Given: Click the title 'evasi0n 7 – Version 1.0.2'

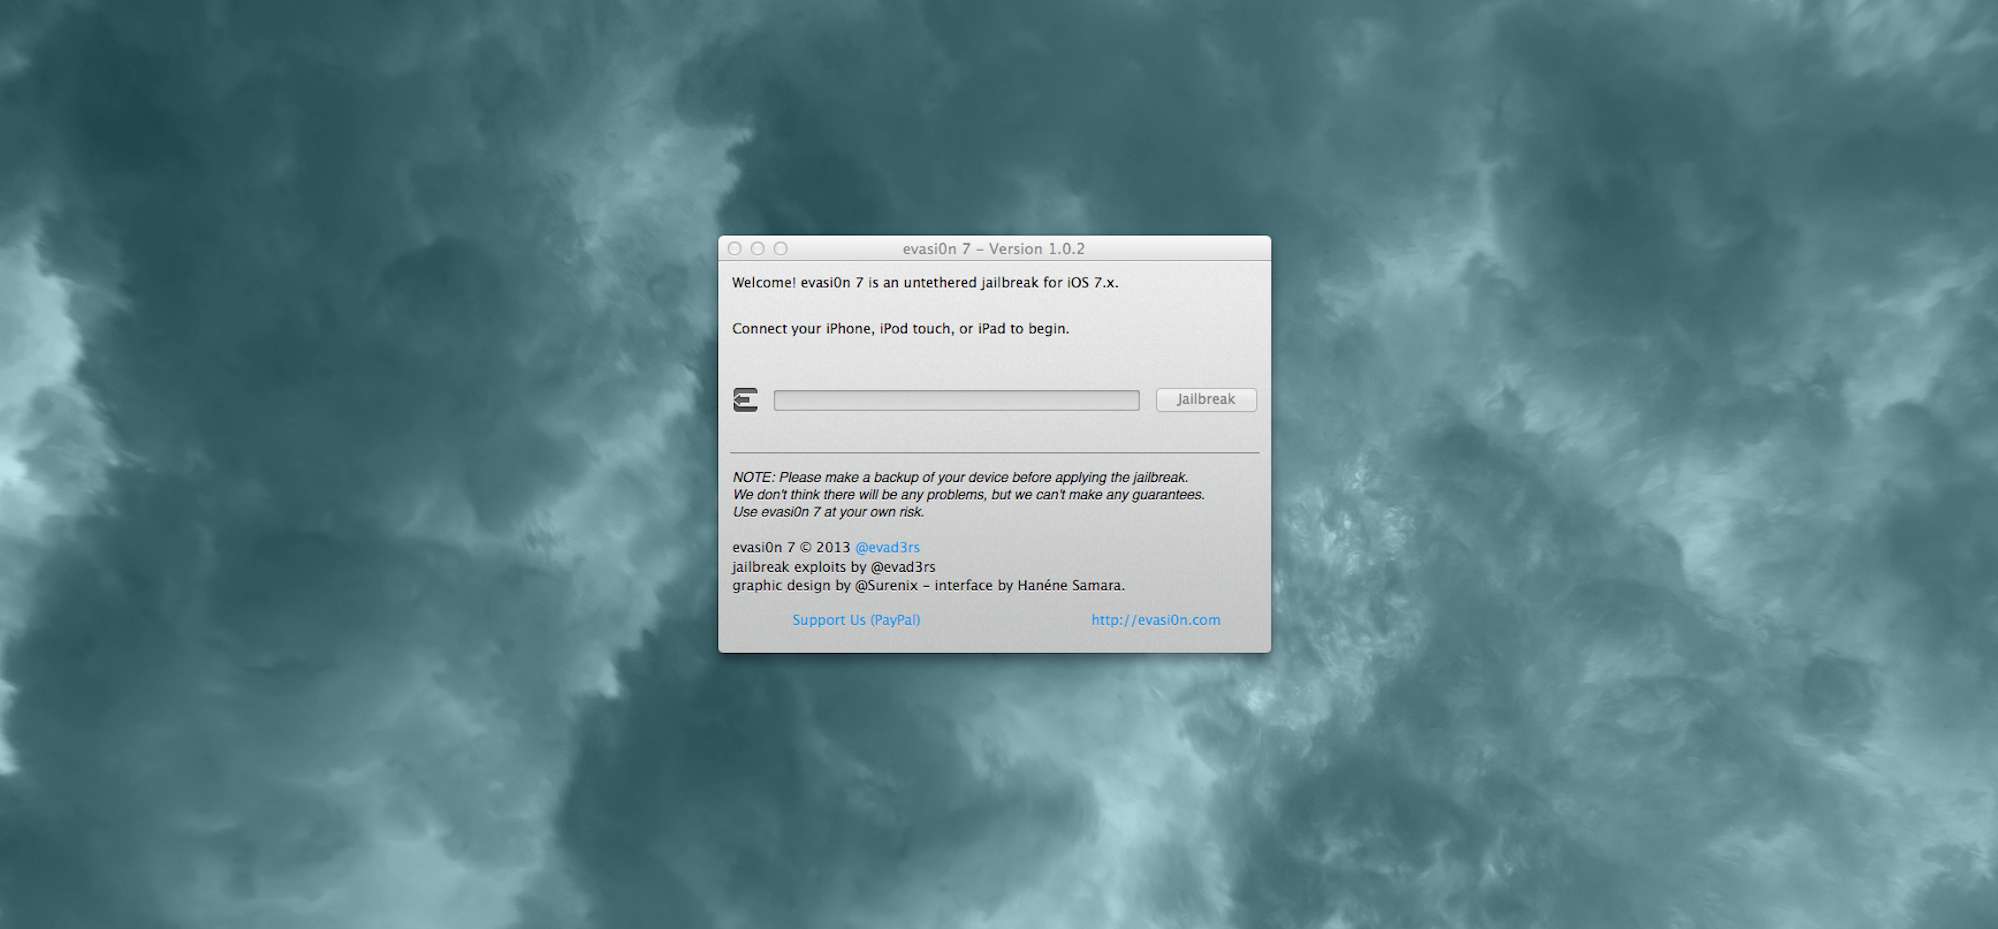Looking at the screenshot, I should point(994,249).
